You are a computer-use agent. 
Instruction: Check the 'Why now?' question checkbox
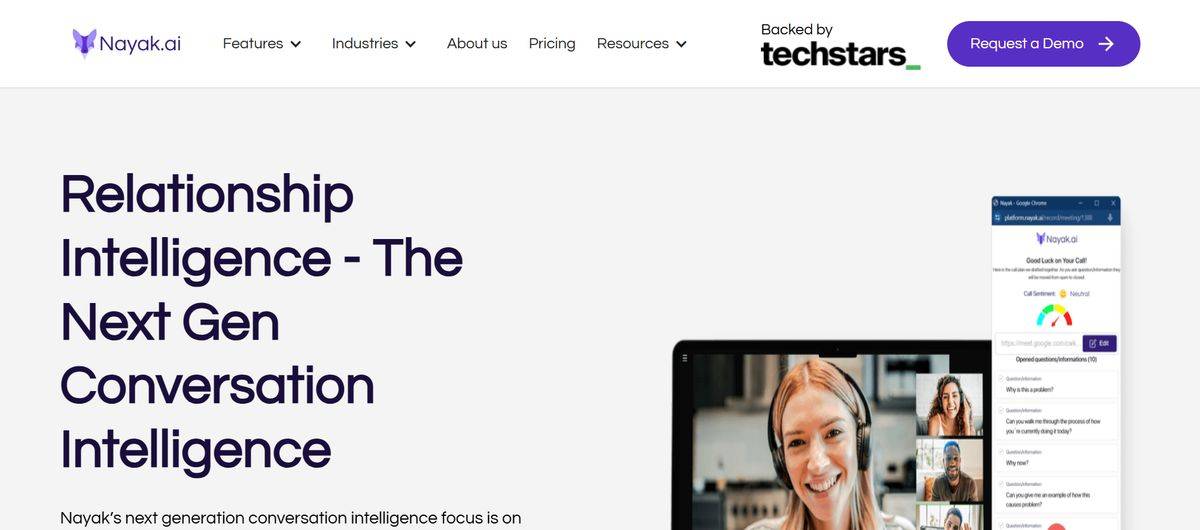(1001, 452)
